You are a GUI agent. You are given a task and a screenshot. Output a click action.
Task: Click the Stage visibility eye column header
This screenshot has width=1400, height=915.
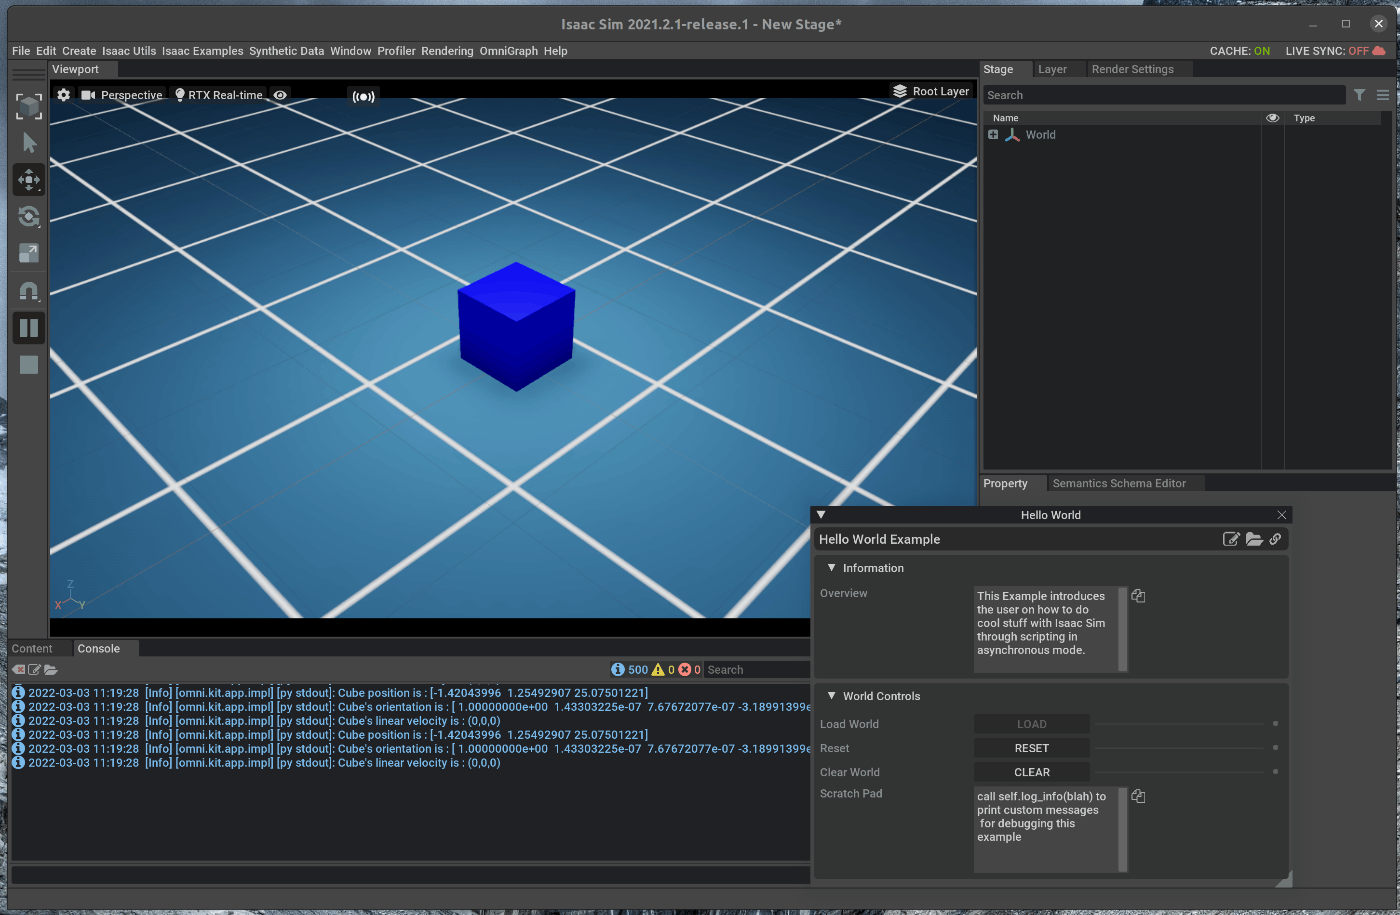[x=1272, y=118]
